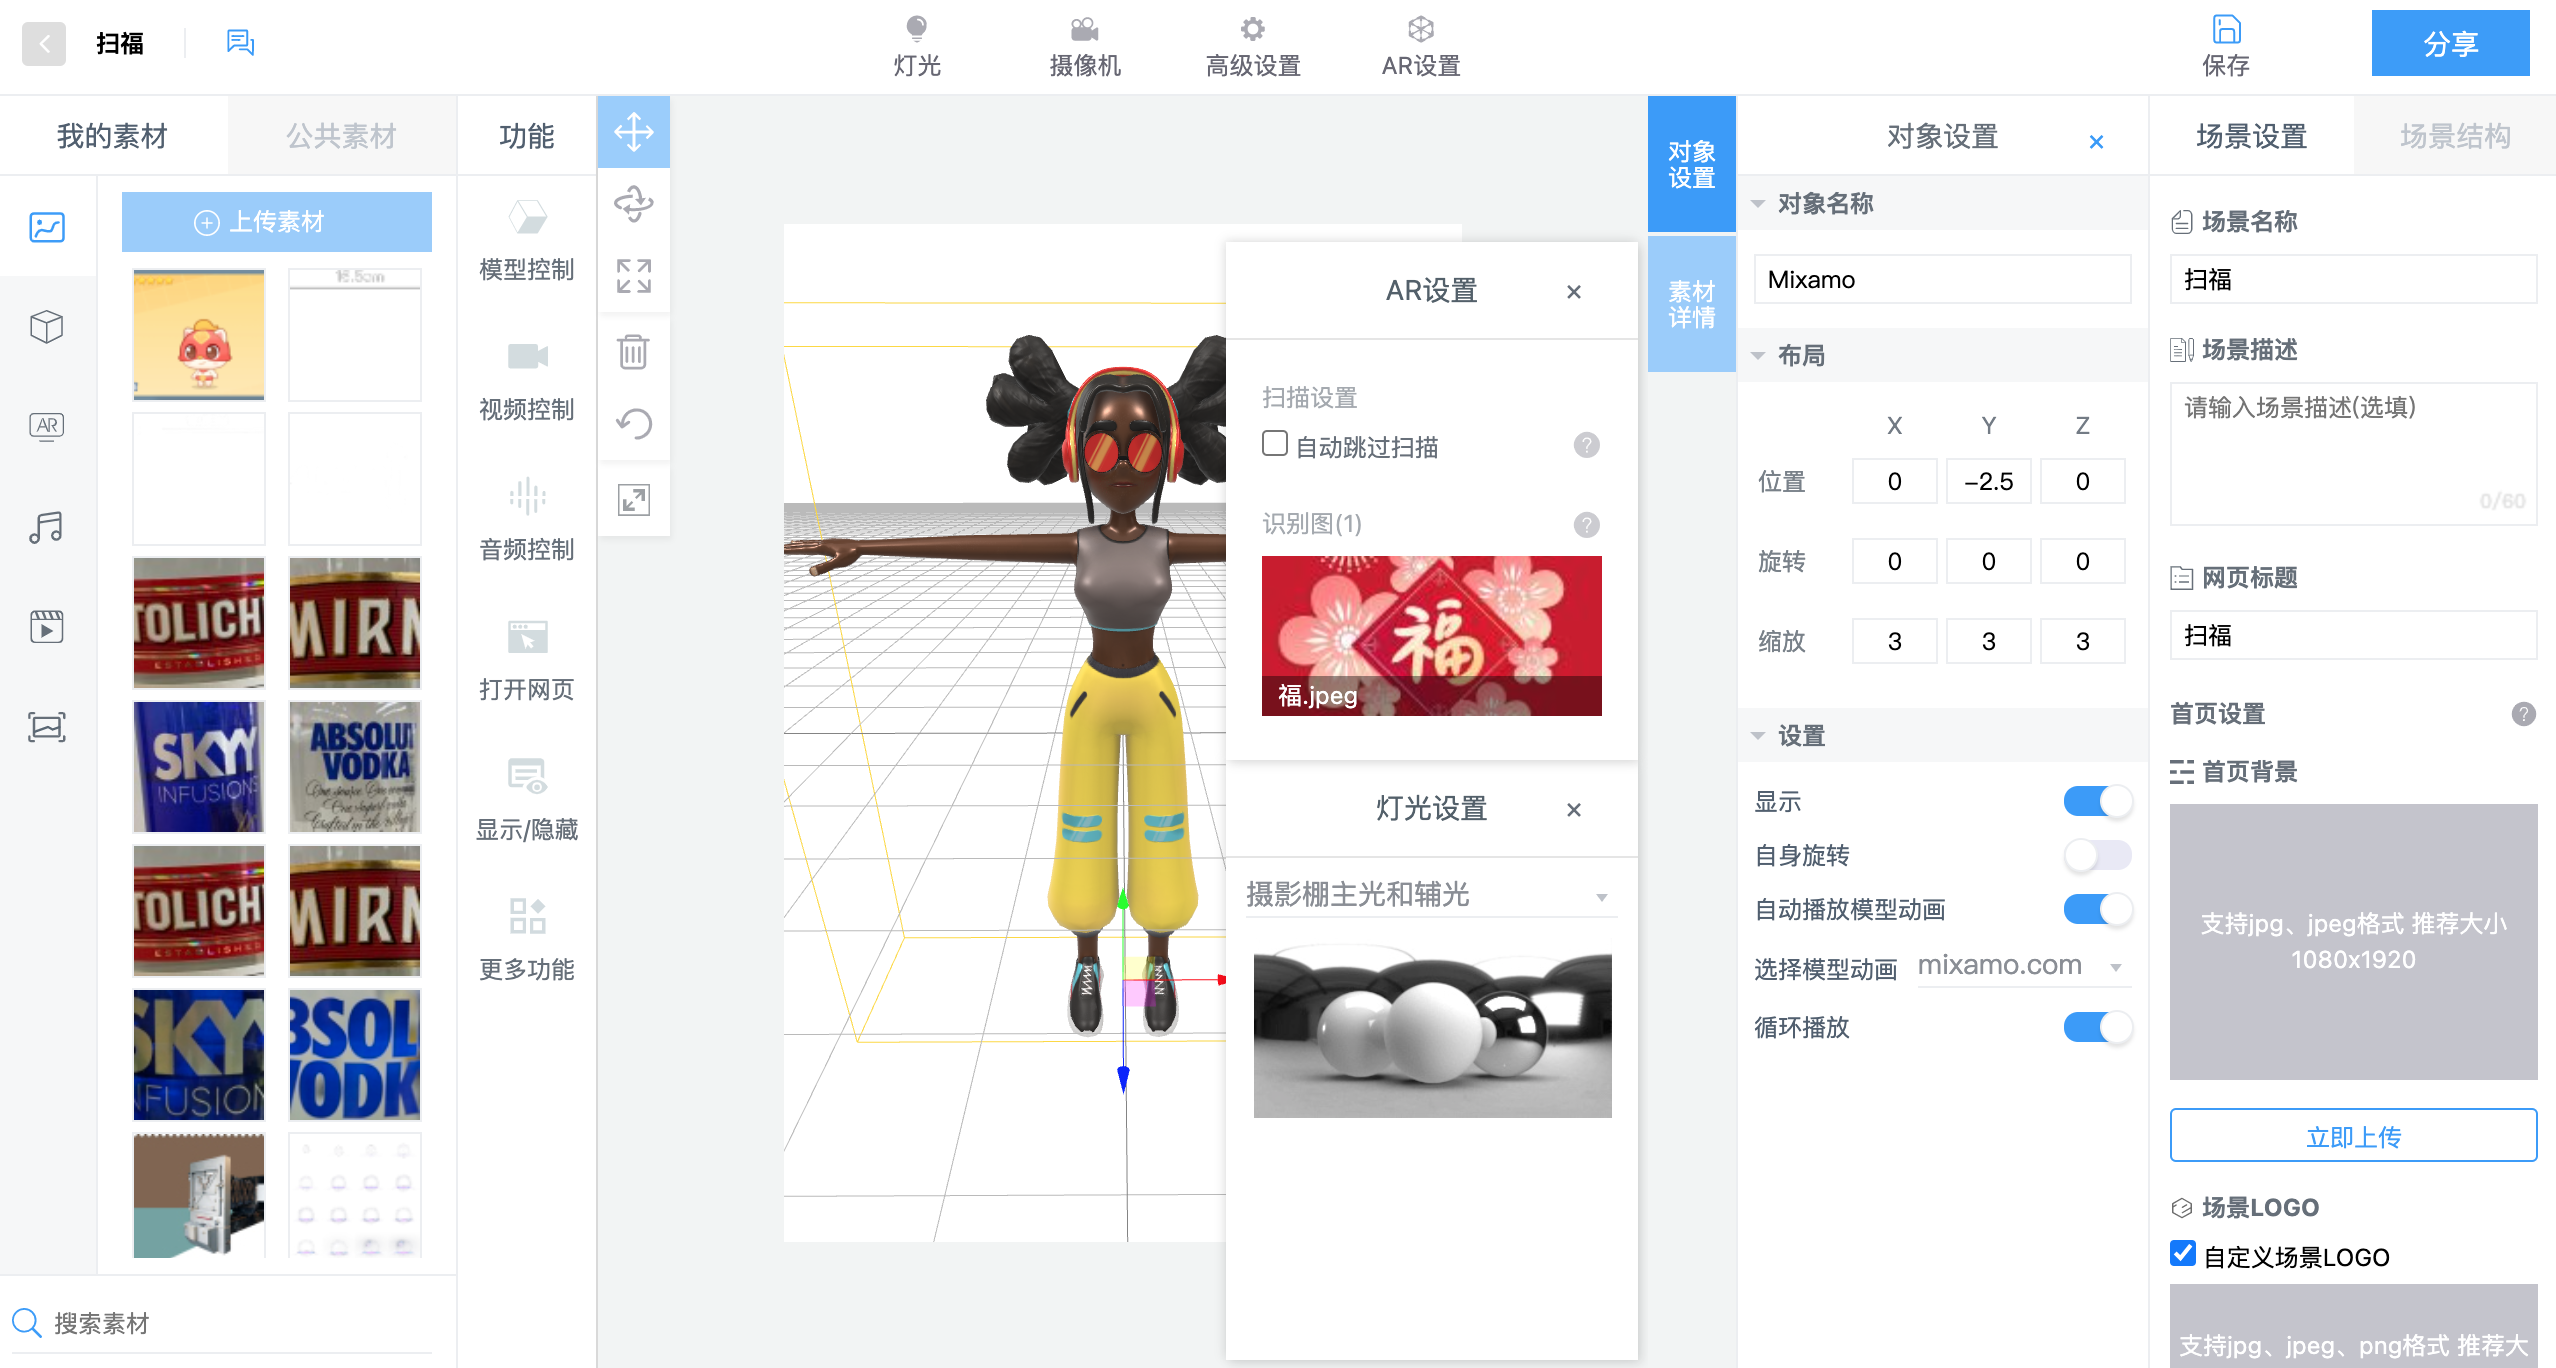Select the move/translate tool
Screen dimensions: 2556x1368
tap(633, 132)
